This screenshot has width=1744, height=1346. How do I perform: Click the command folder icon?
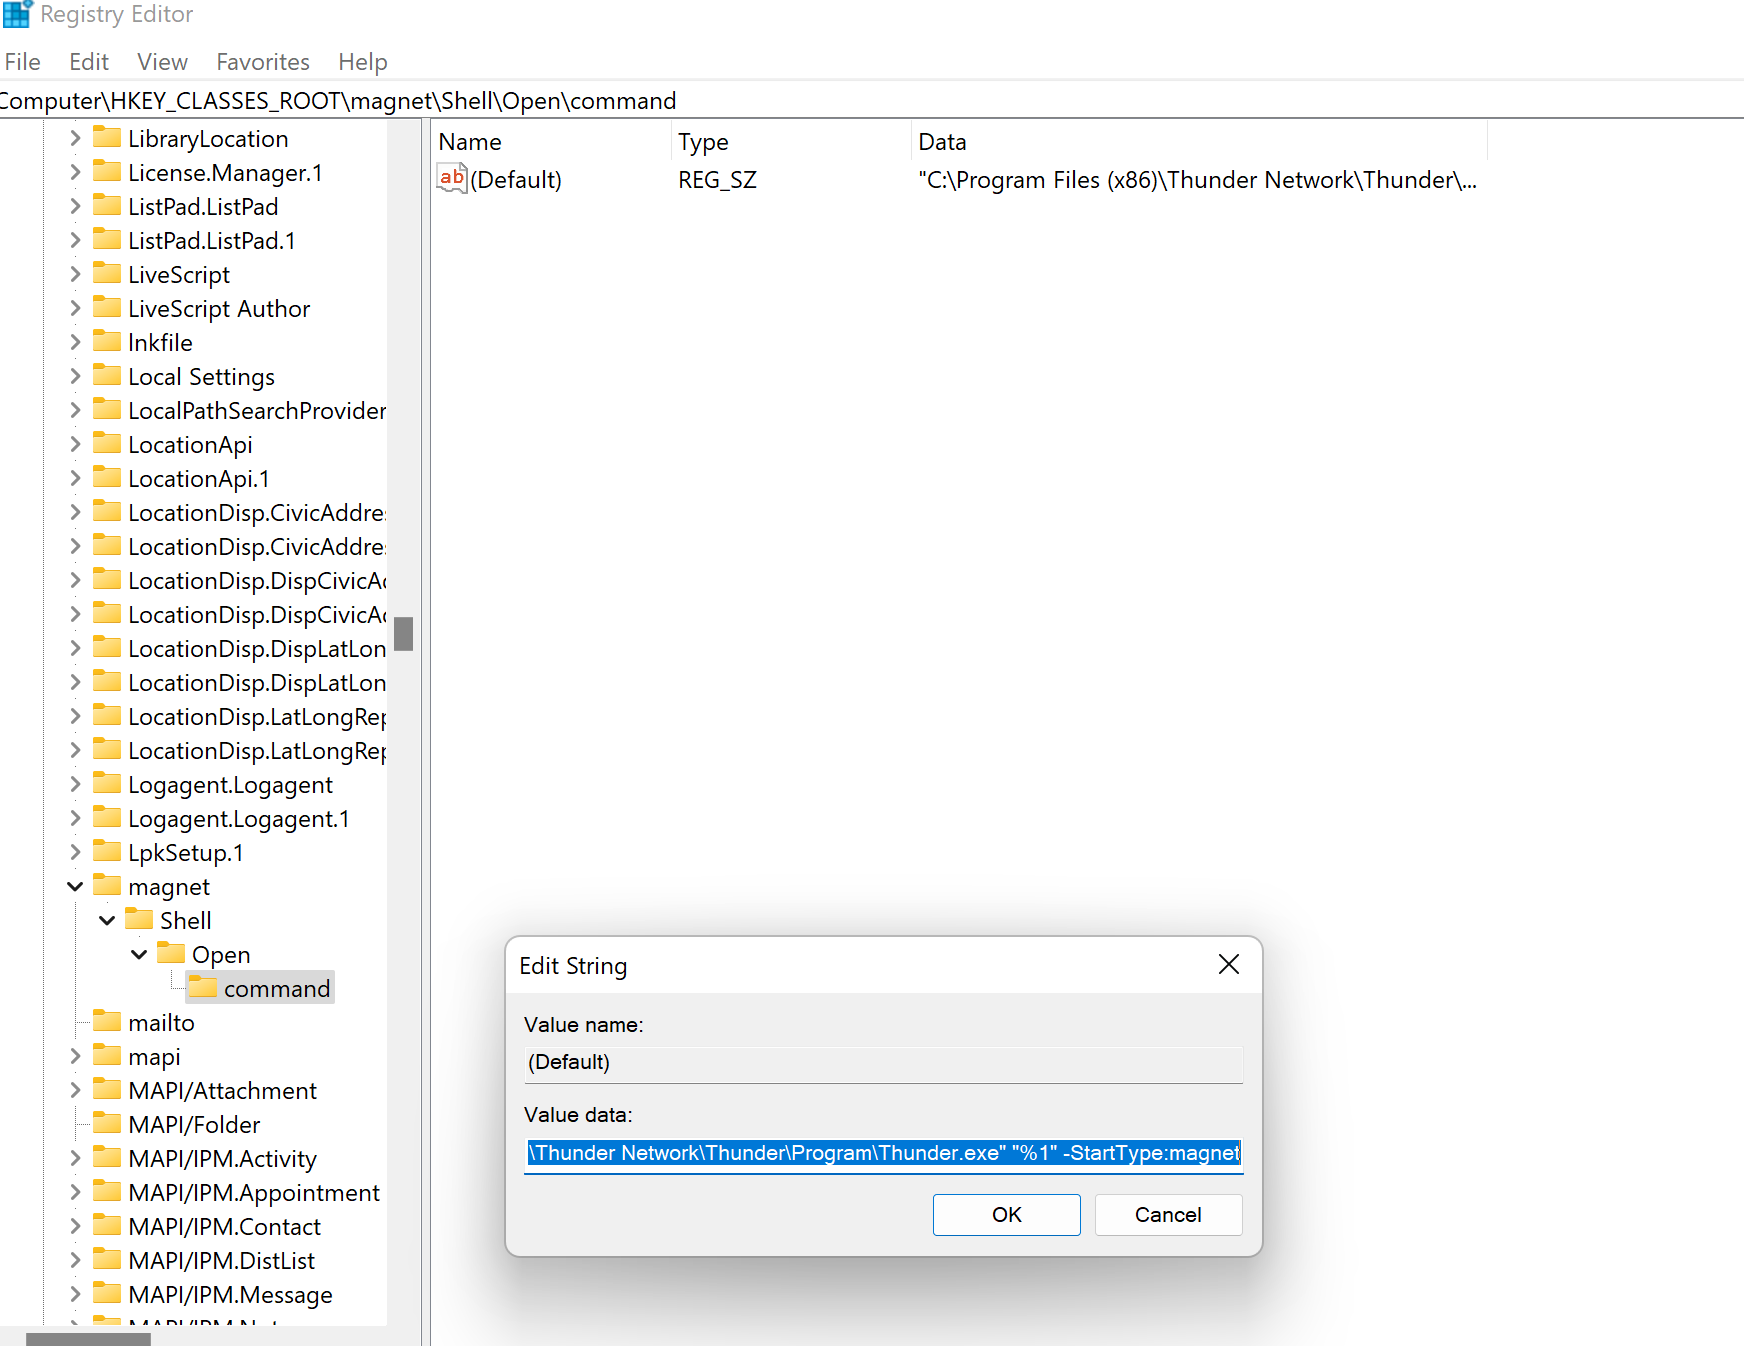pyautogui.click(x=203, y=987)
